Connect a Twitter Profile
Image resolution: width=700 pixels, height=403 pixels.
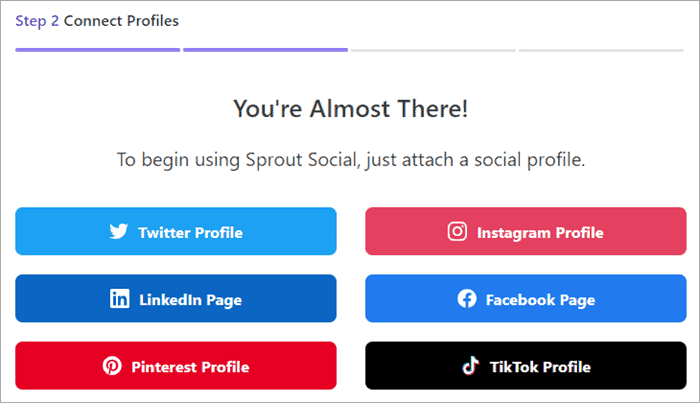[176, 232]
